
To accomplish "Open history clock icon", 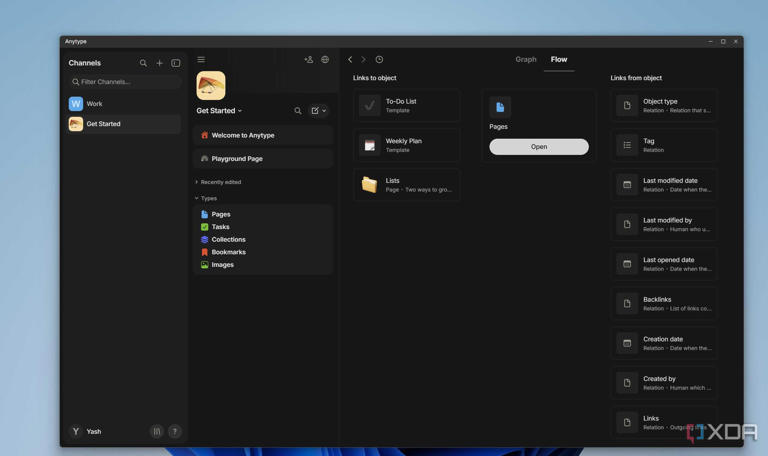I will click(x=379, y=59).
